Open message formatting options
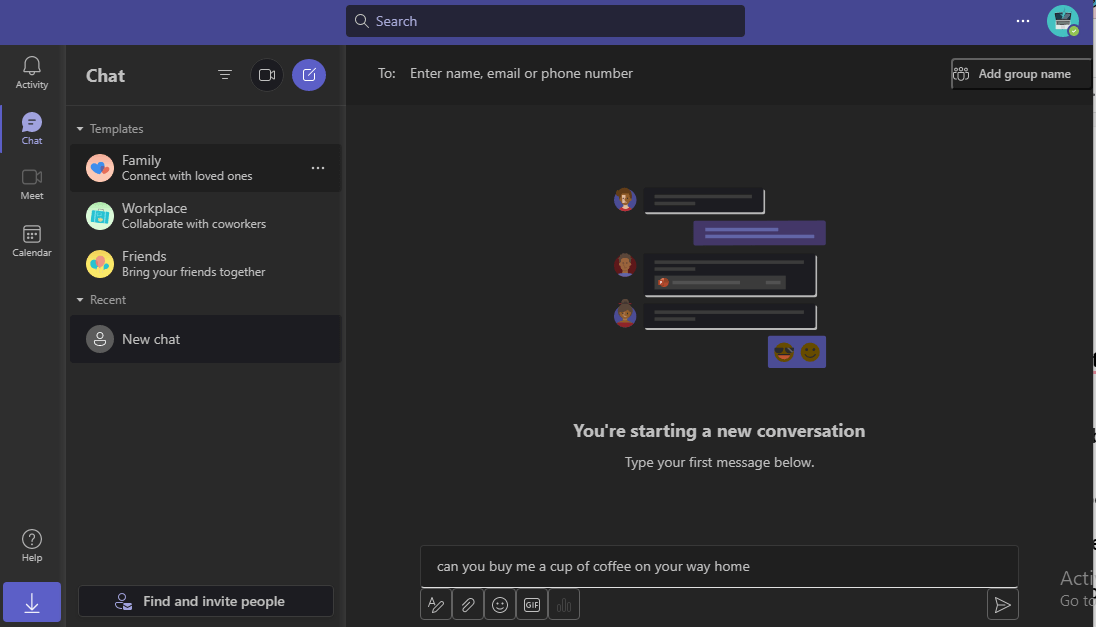Viewport: 1096px width, 627px height. click(x=435, y=604)
